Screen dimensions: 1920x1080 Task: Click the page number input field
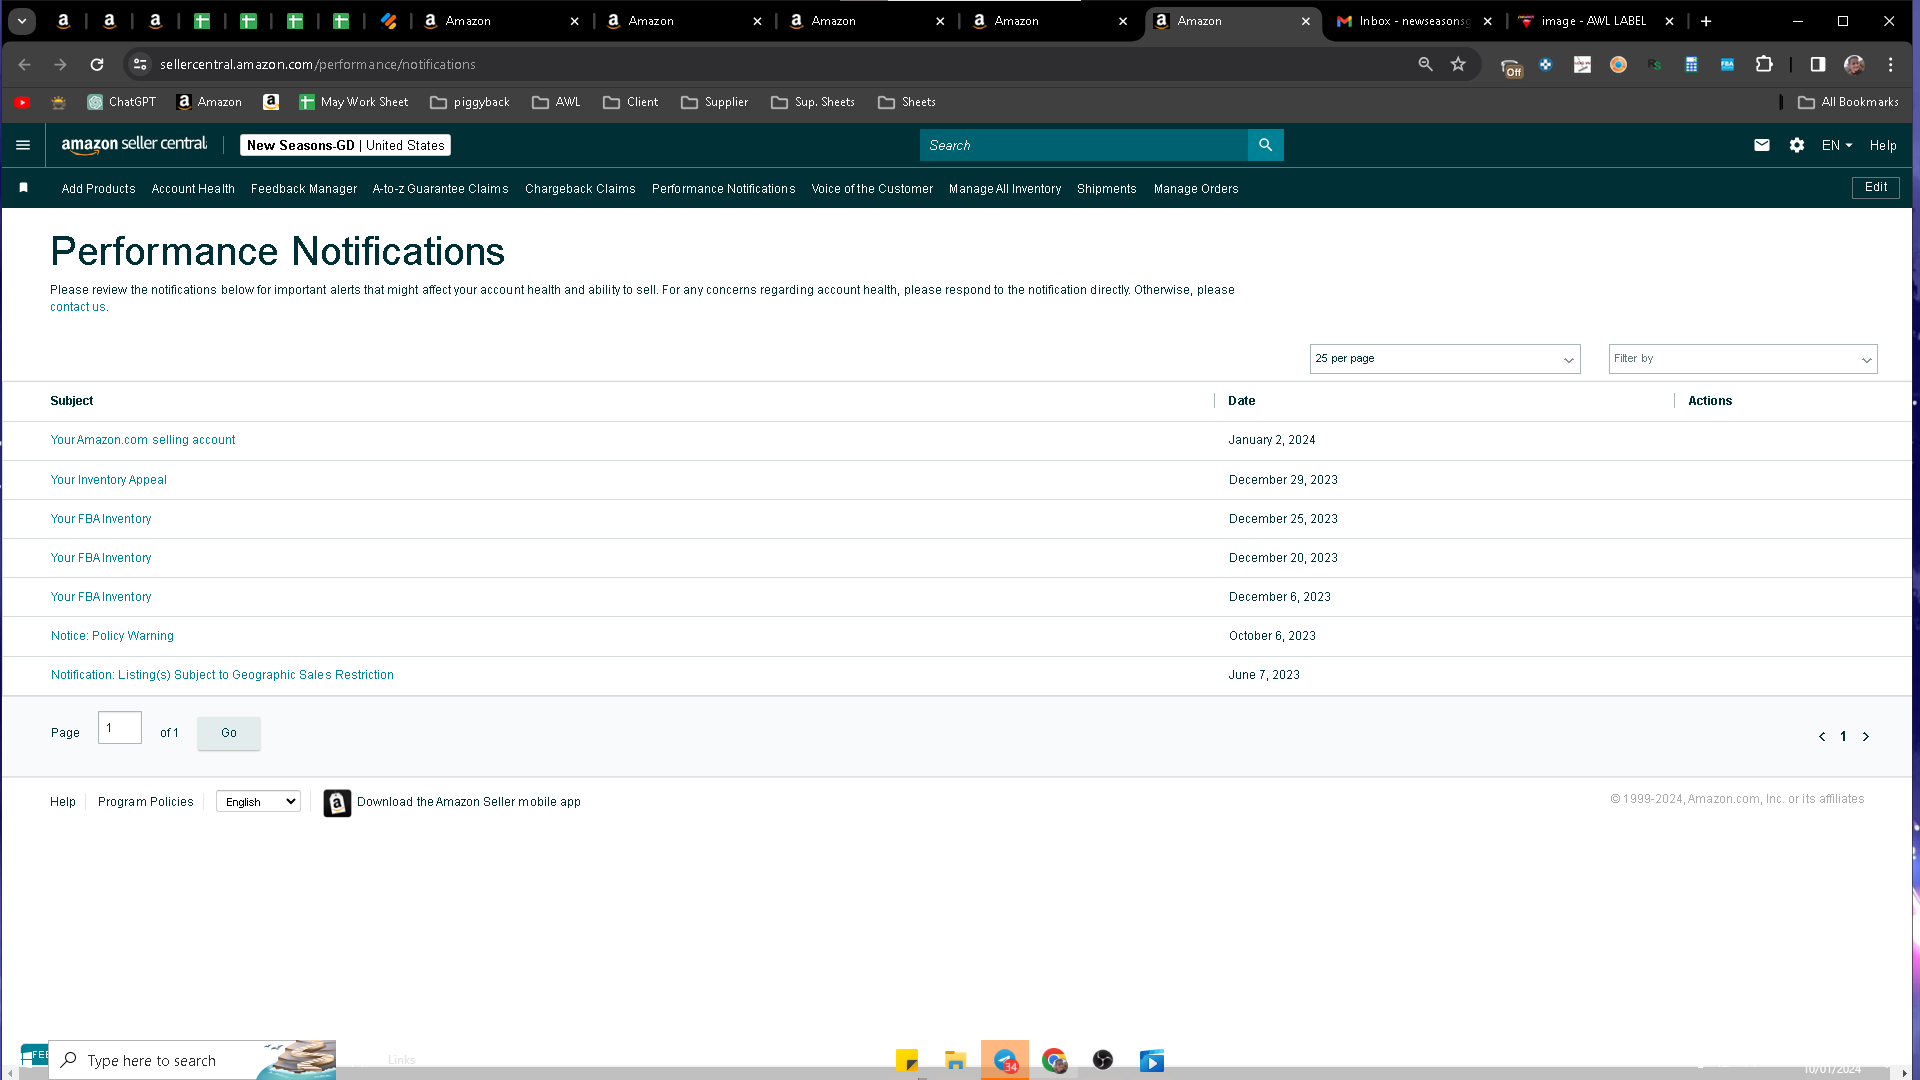(x=120, y=728)
